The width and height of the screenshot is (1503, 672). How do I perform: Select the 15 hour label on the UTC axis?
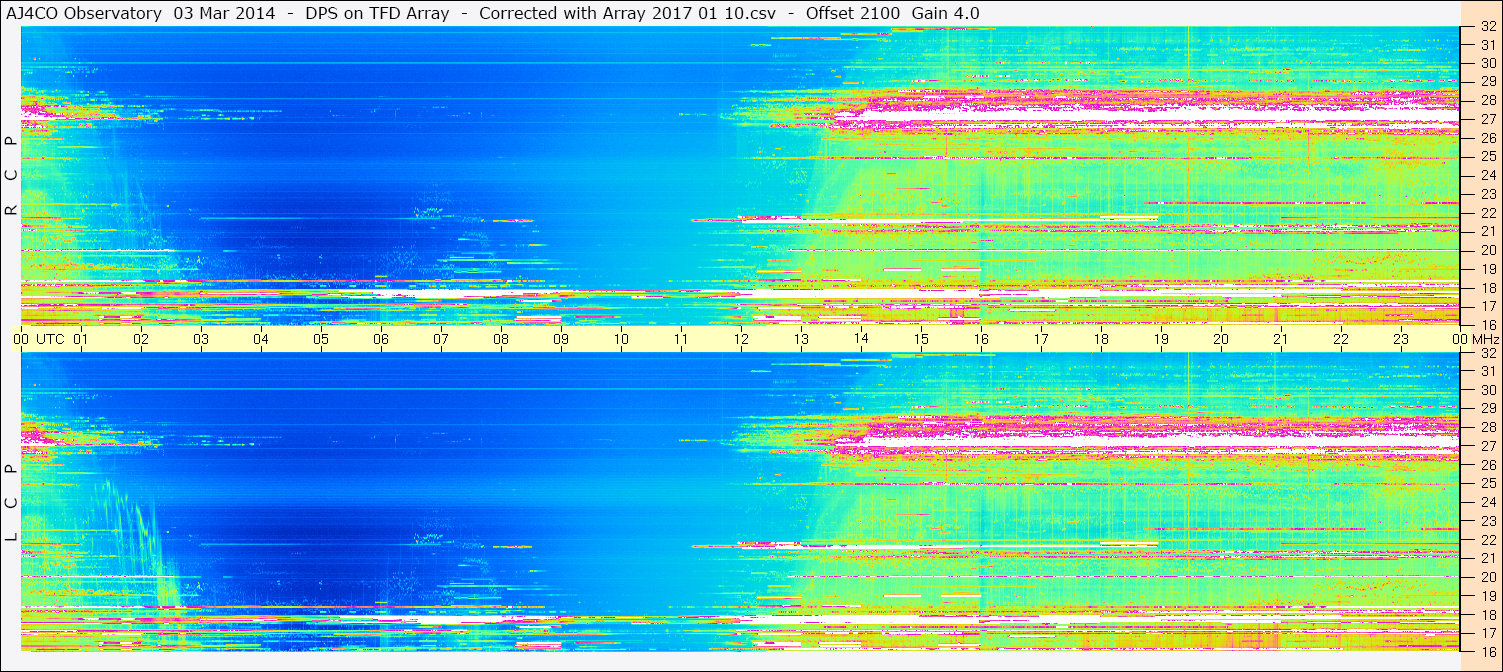(x=920, y=339)
